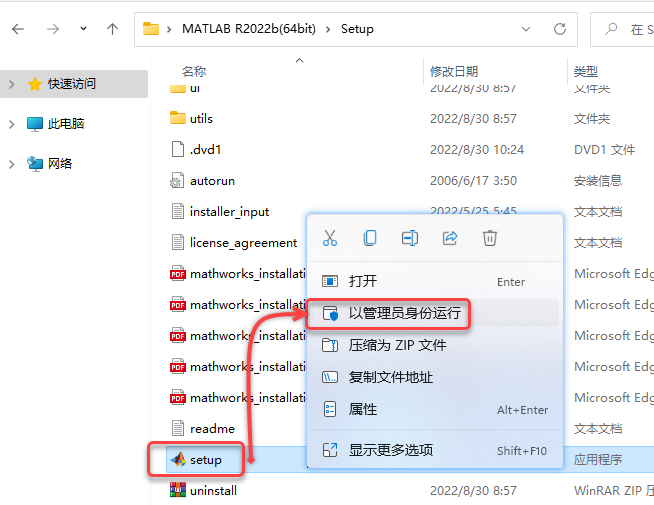Click date 2006/6/17 3:50 of autorun

[x=473, y=181]
